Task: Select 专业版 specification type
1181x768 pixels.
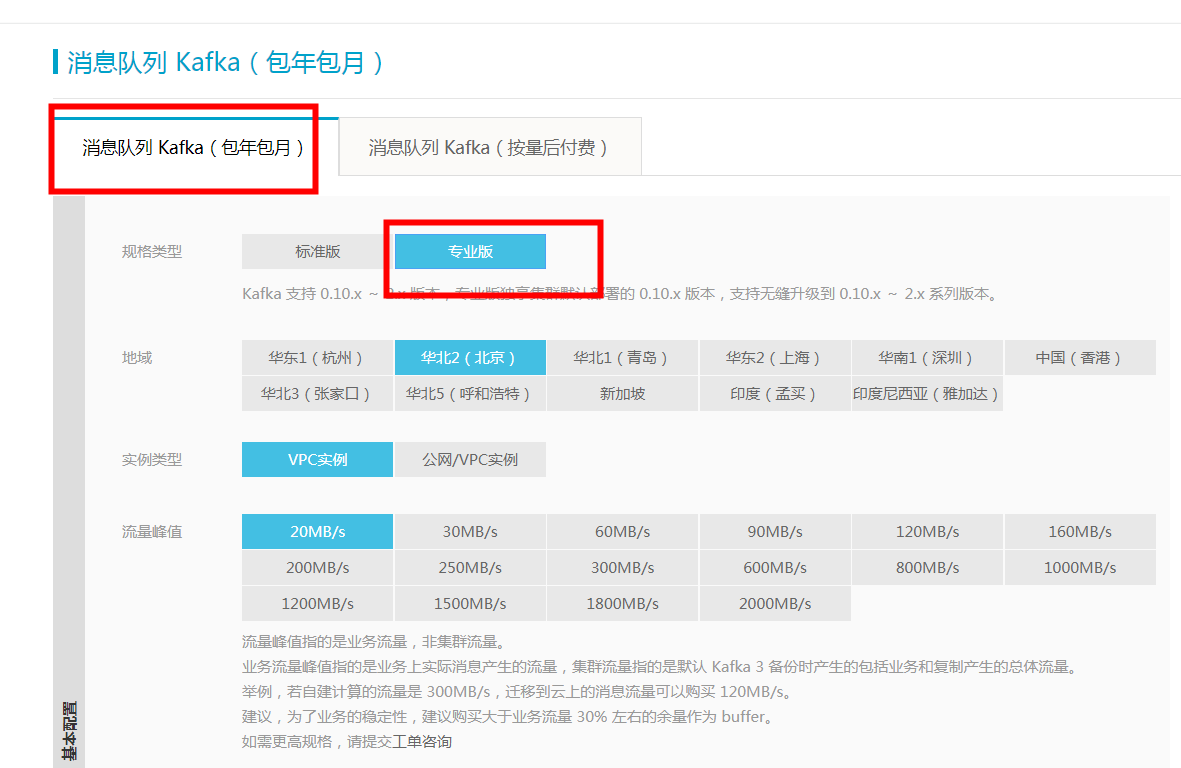Action: click(470, 251)
